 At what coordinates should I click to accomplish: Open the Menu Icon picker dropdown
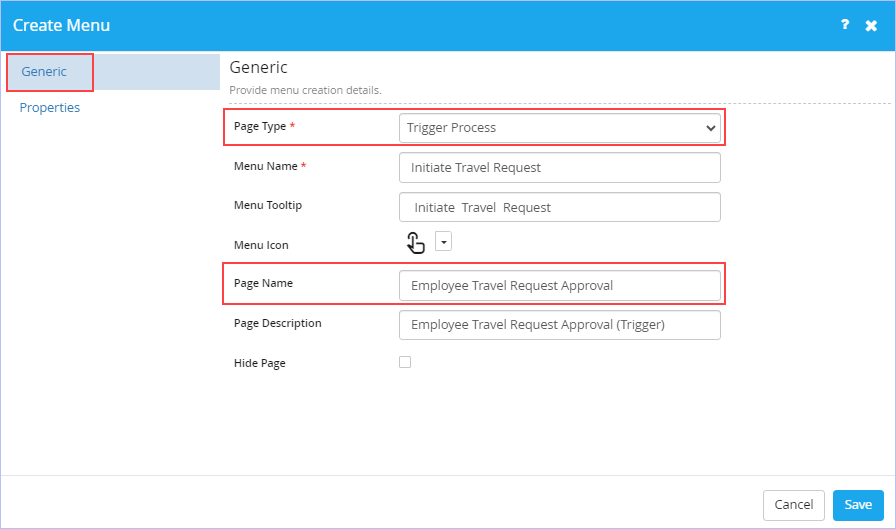[443, 241]
